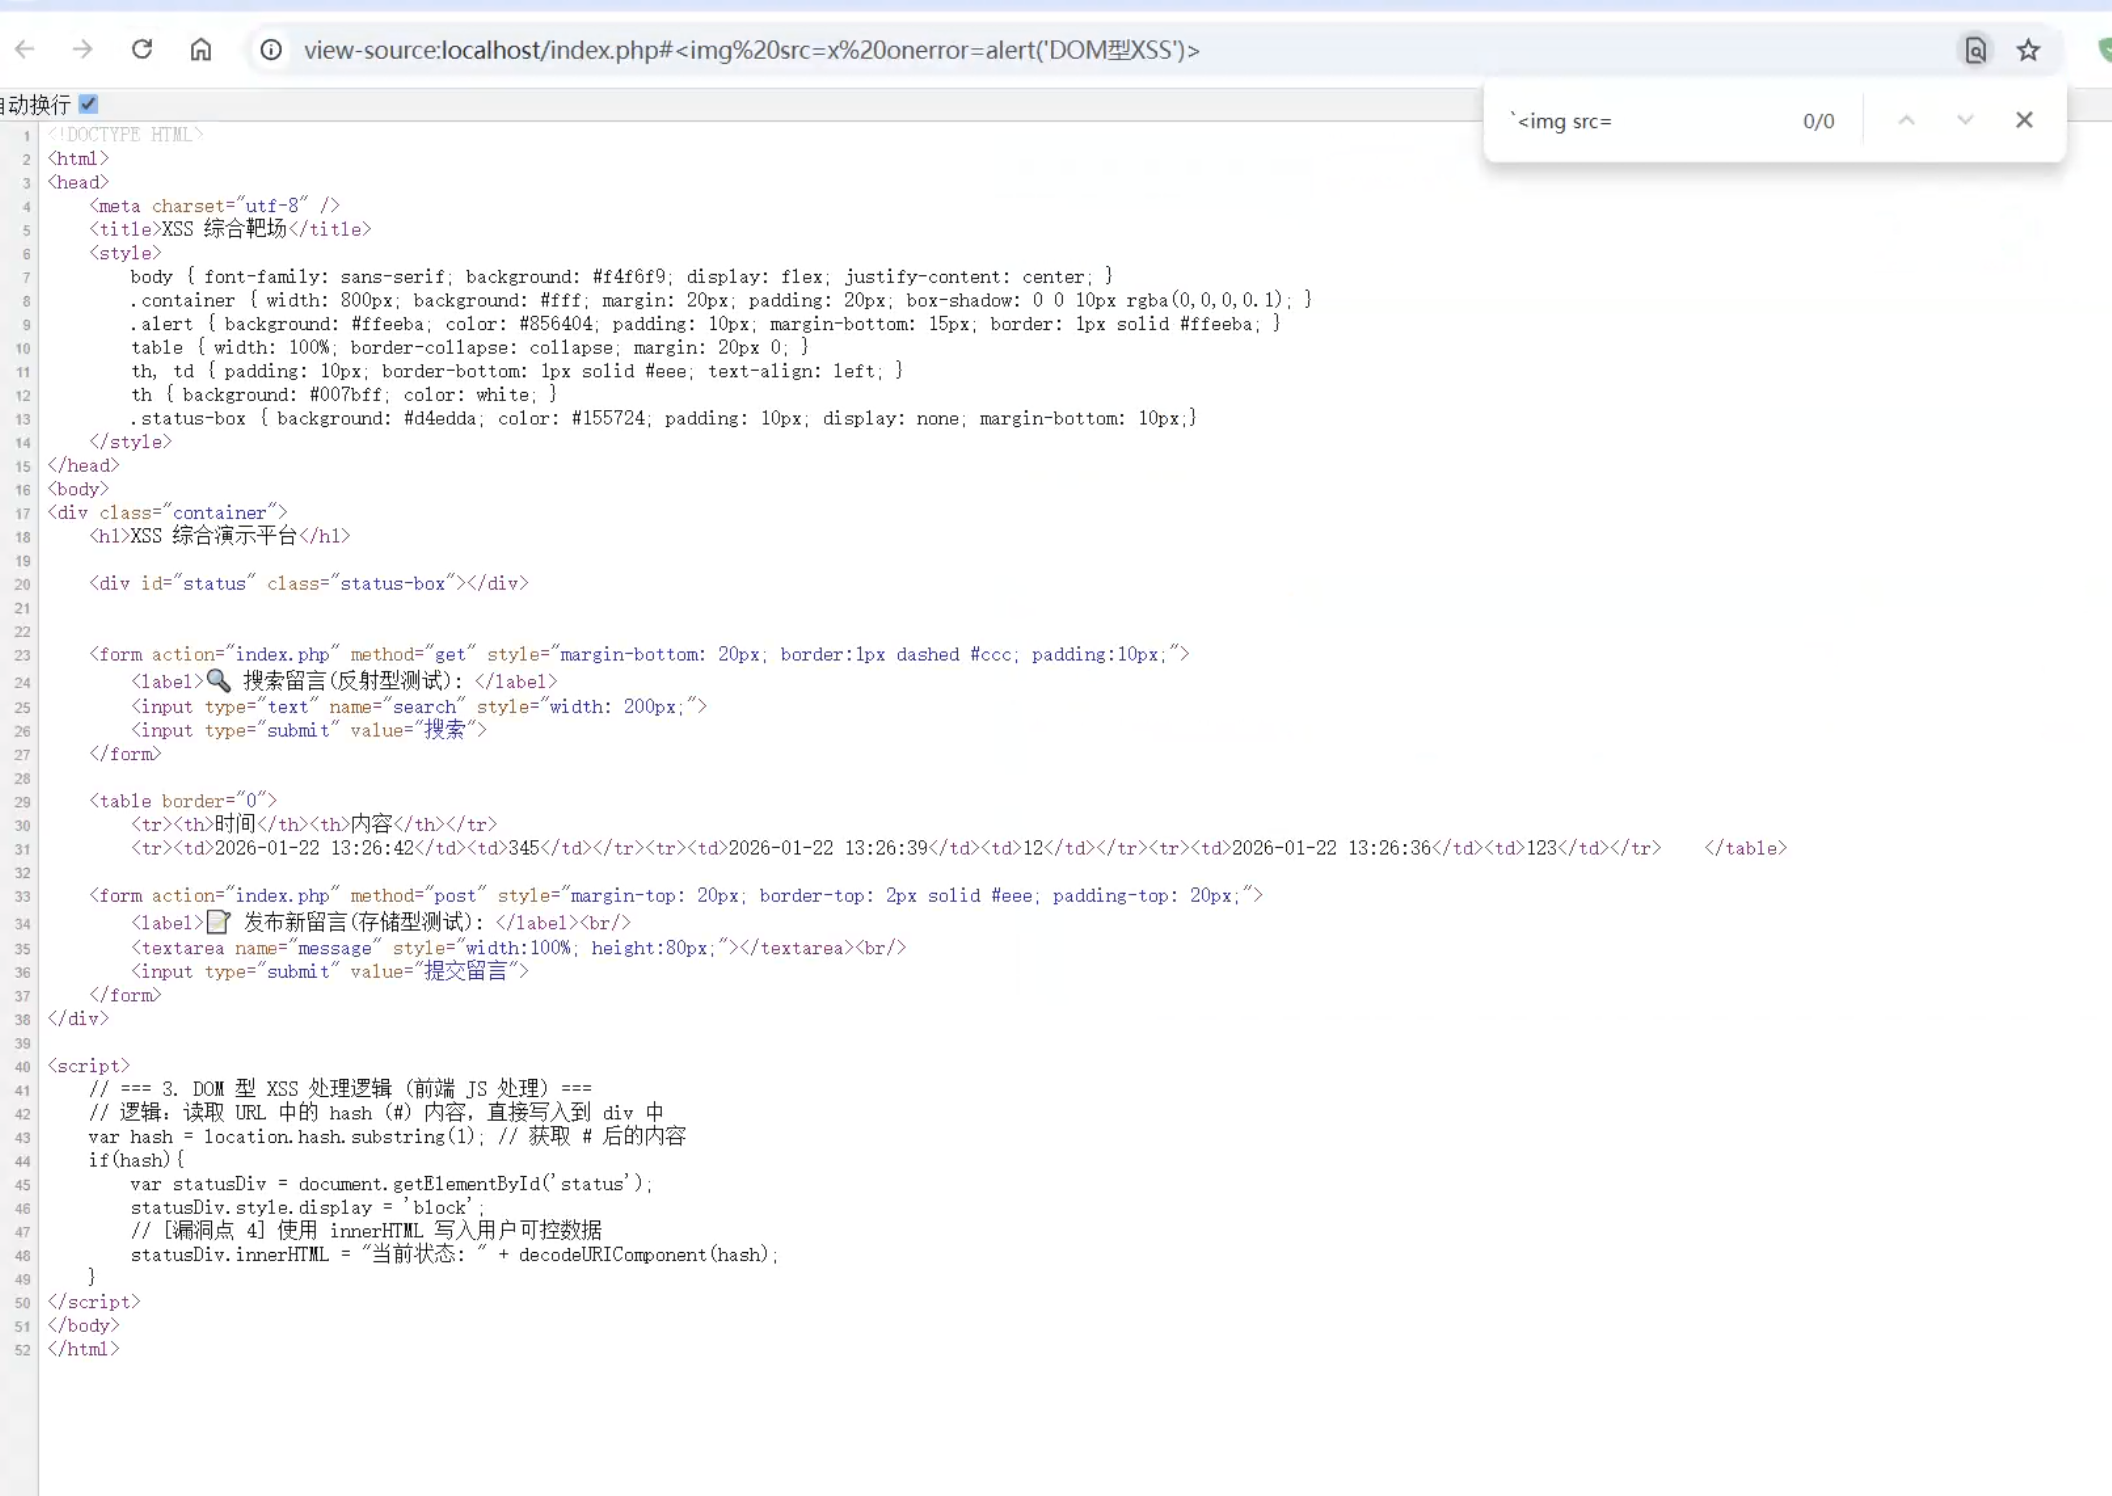
Task: Click the .container CSS rule line
Action: (720, 301)
